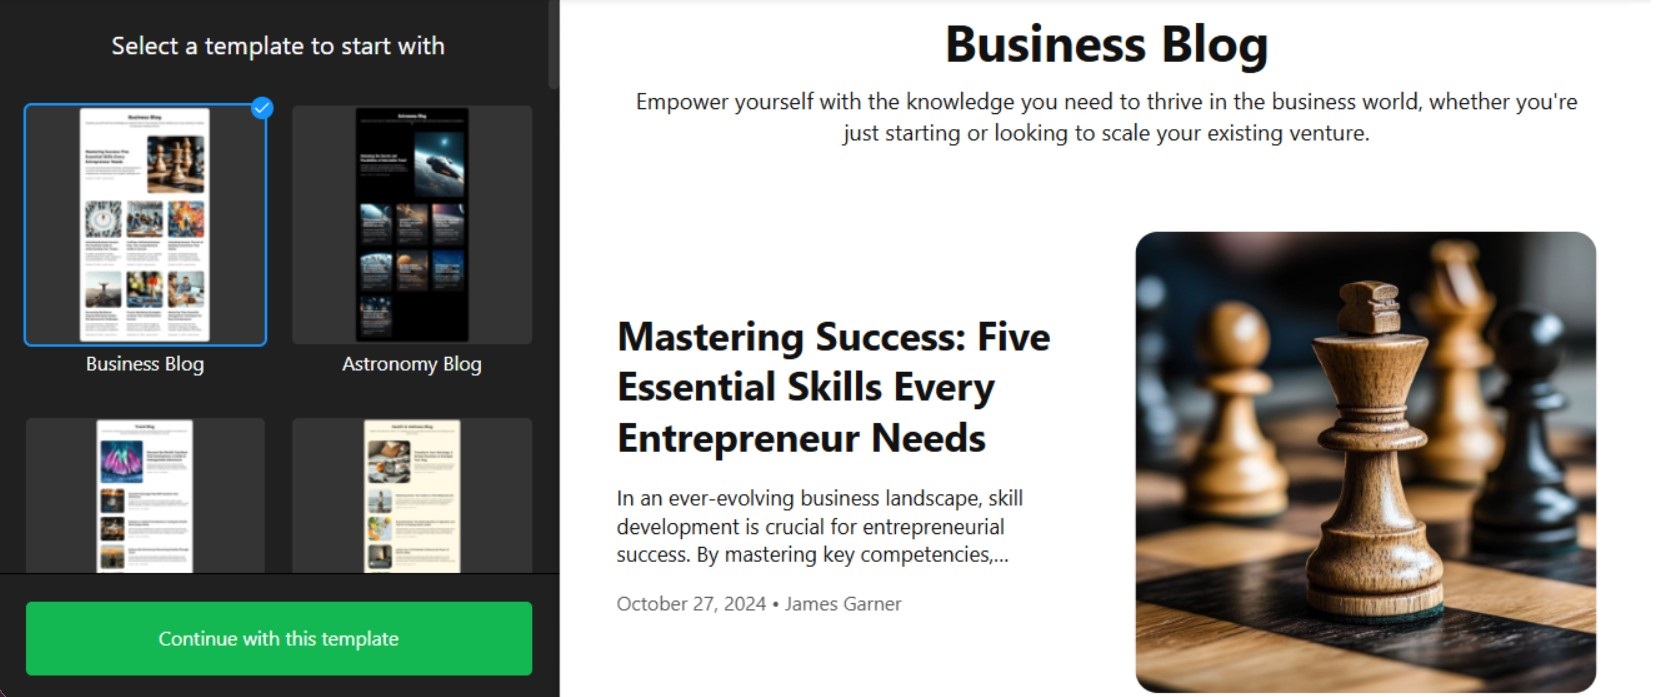Image resolution: width=1660 pixels, height=697 pixels.
Task: Click the Business Blog label under its thumbnail
Action: coord(145,364)
